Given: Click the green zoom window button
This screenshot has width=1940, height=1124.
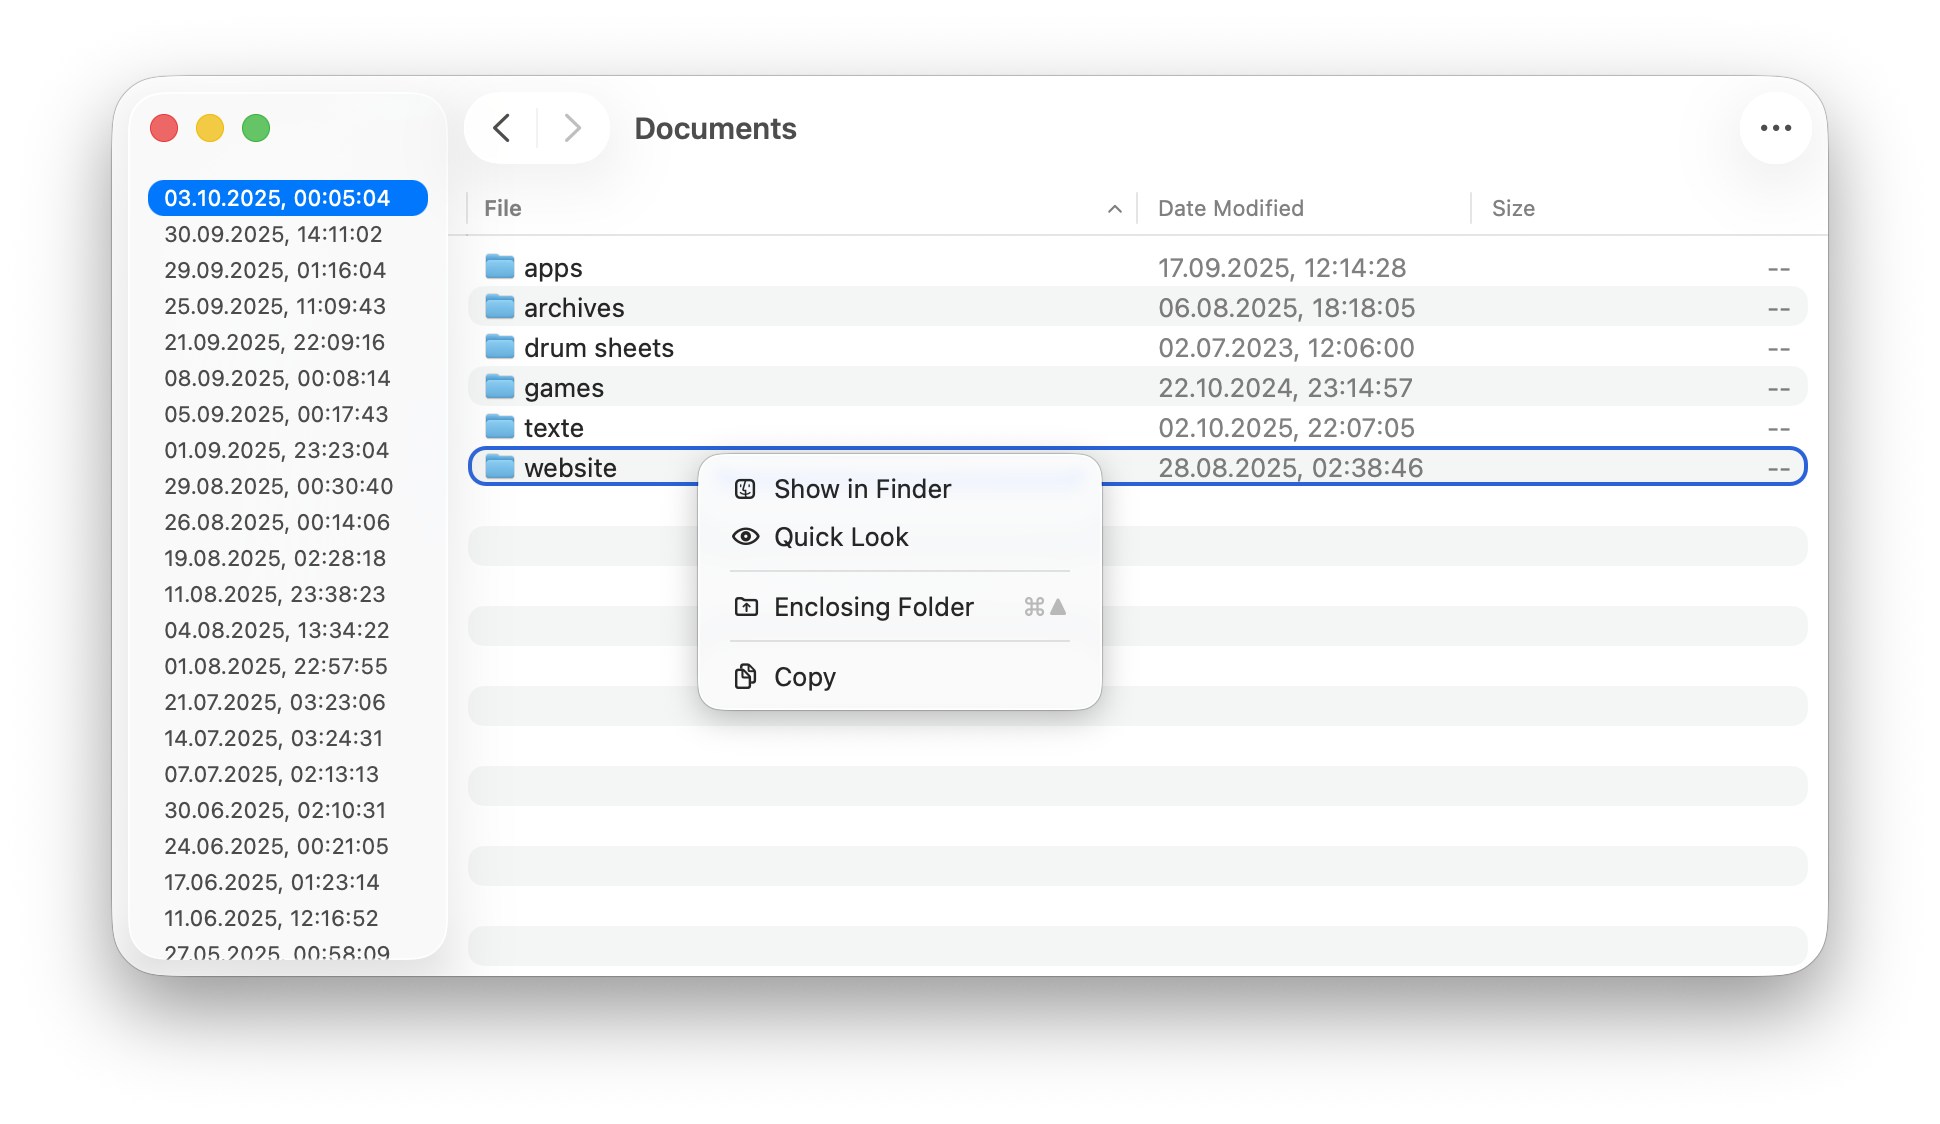Looking at the screenshot, I should (x=256, y=128).
